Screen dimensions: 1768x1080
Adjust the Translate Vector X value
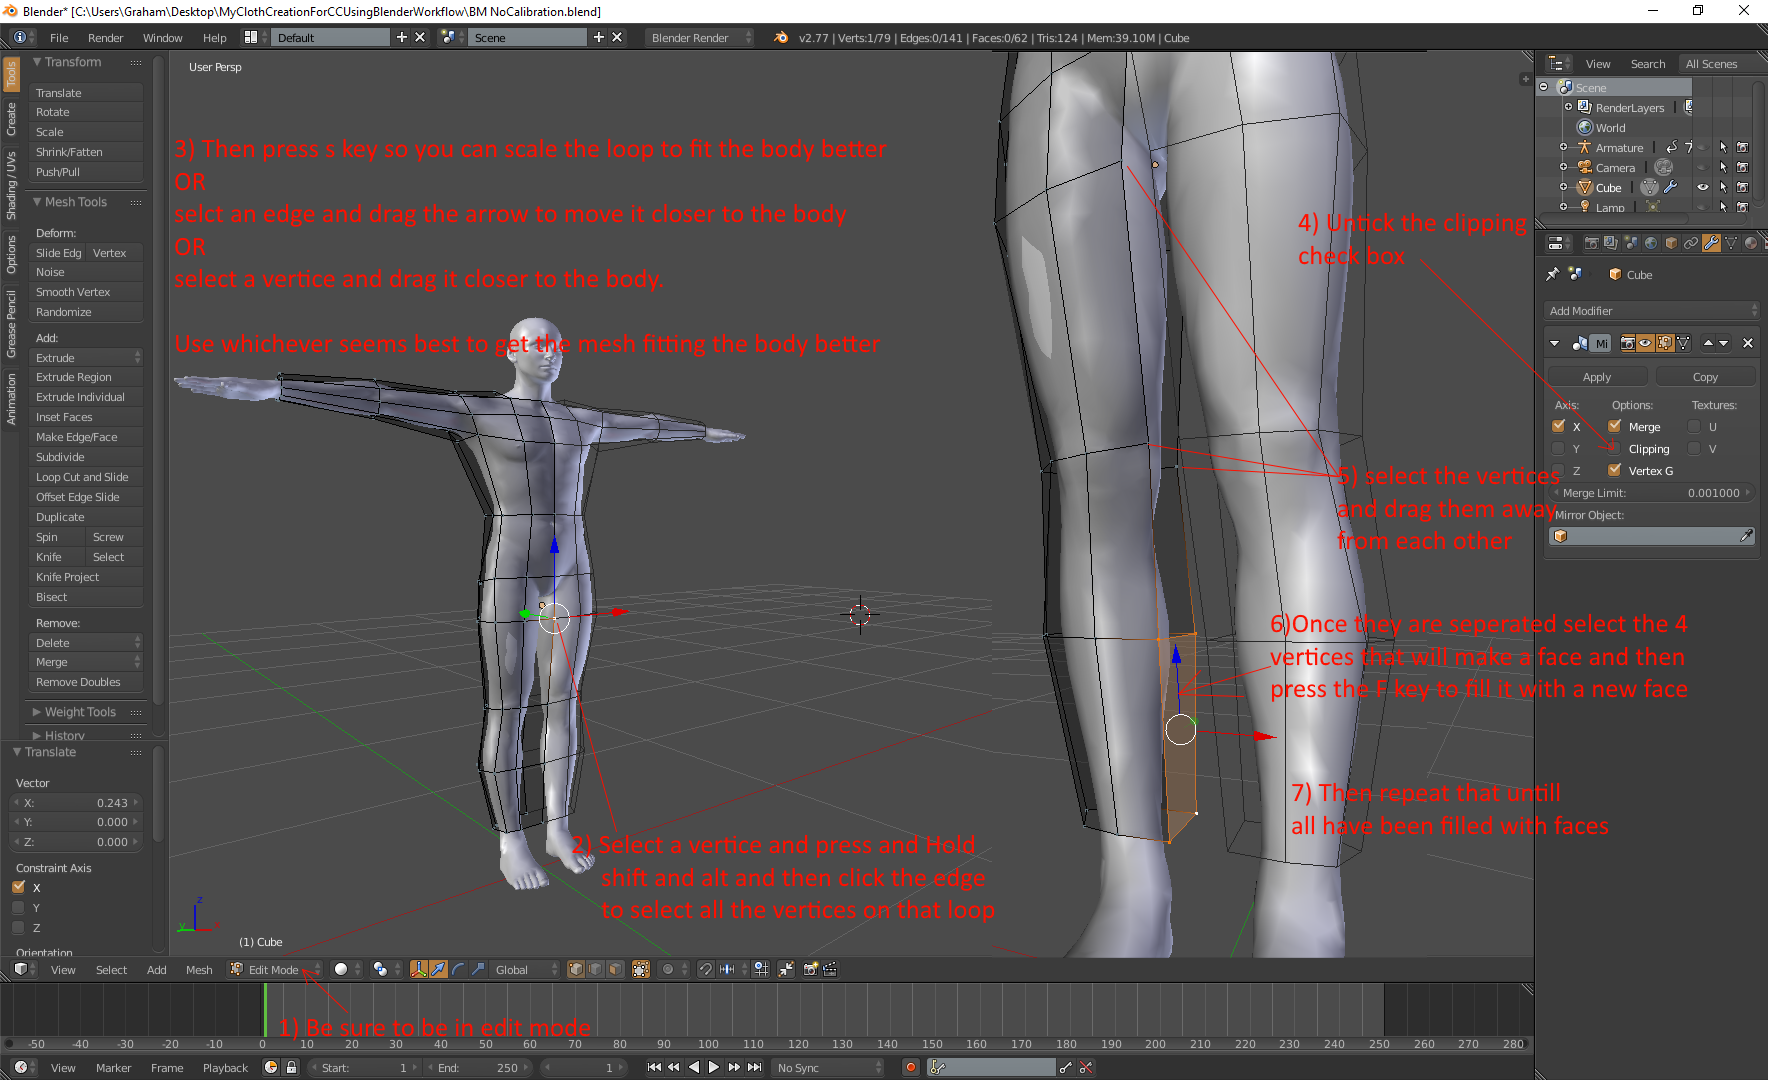click(75, 802)
